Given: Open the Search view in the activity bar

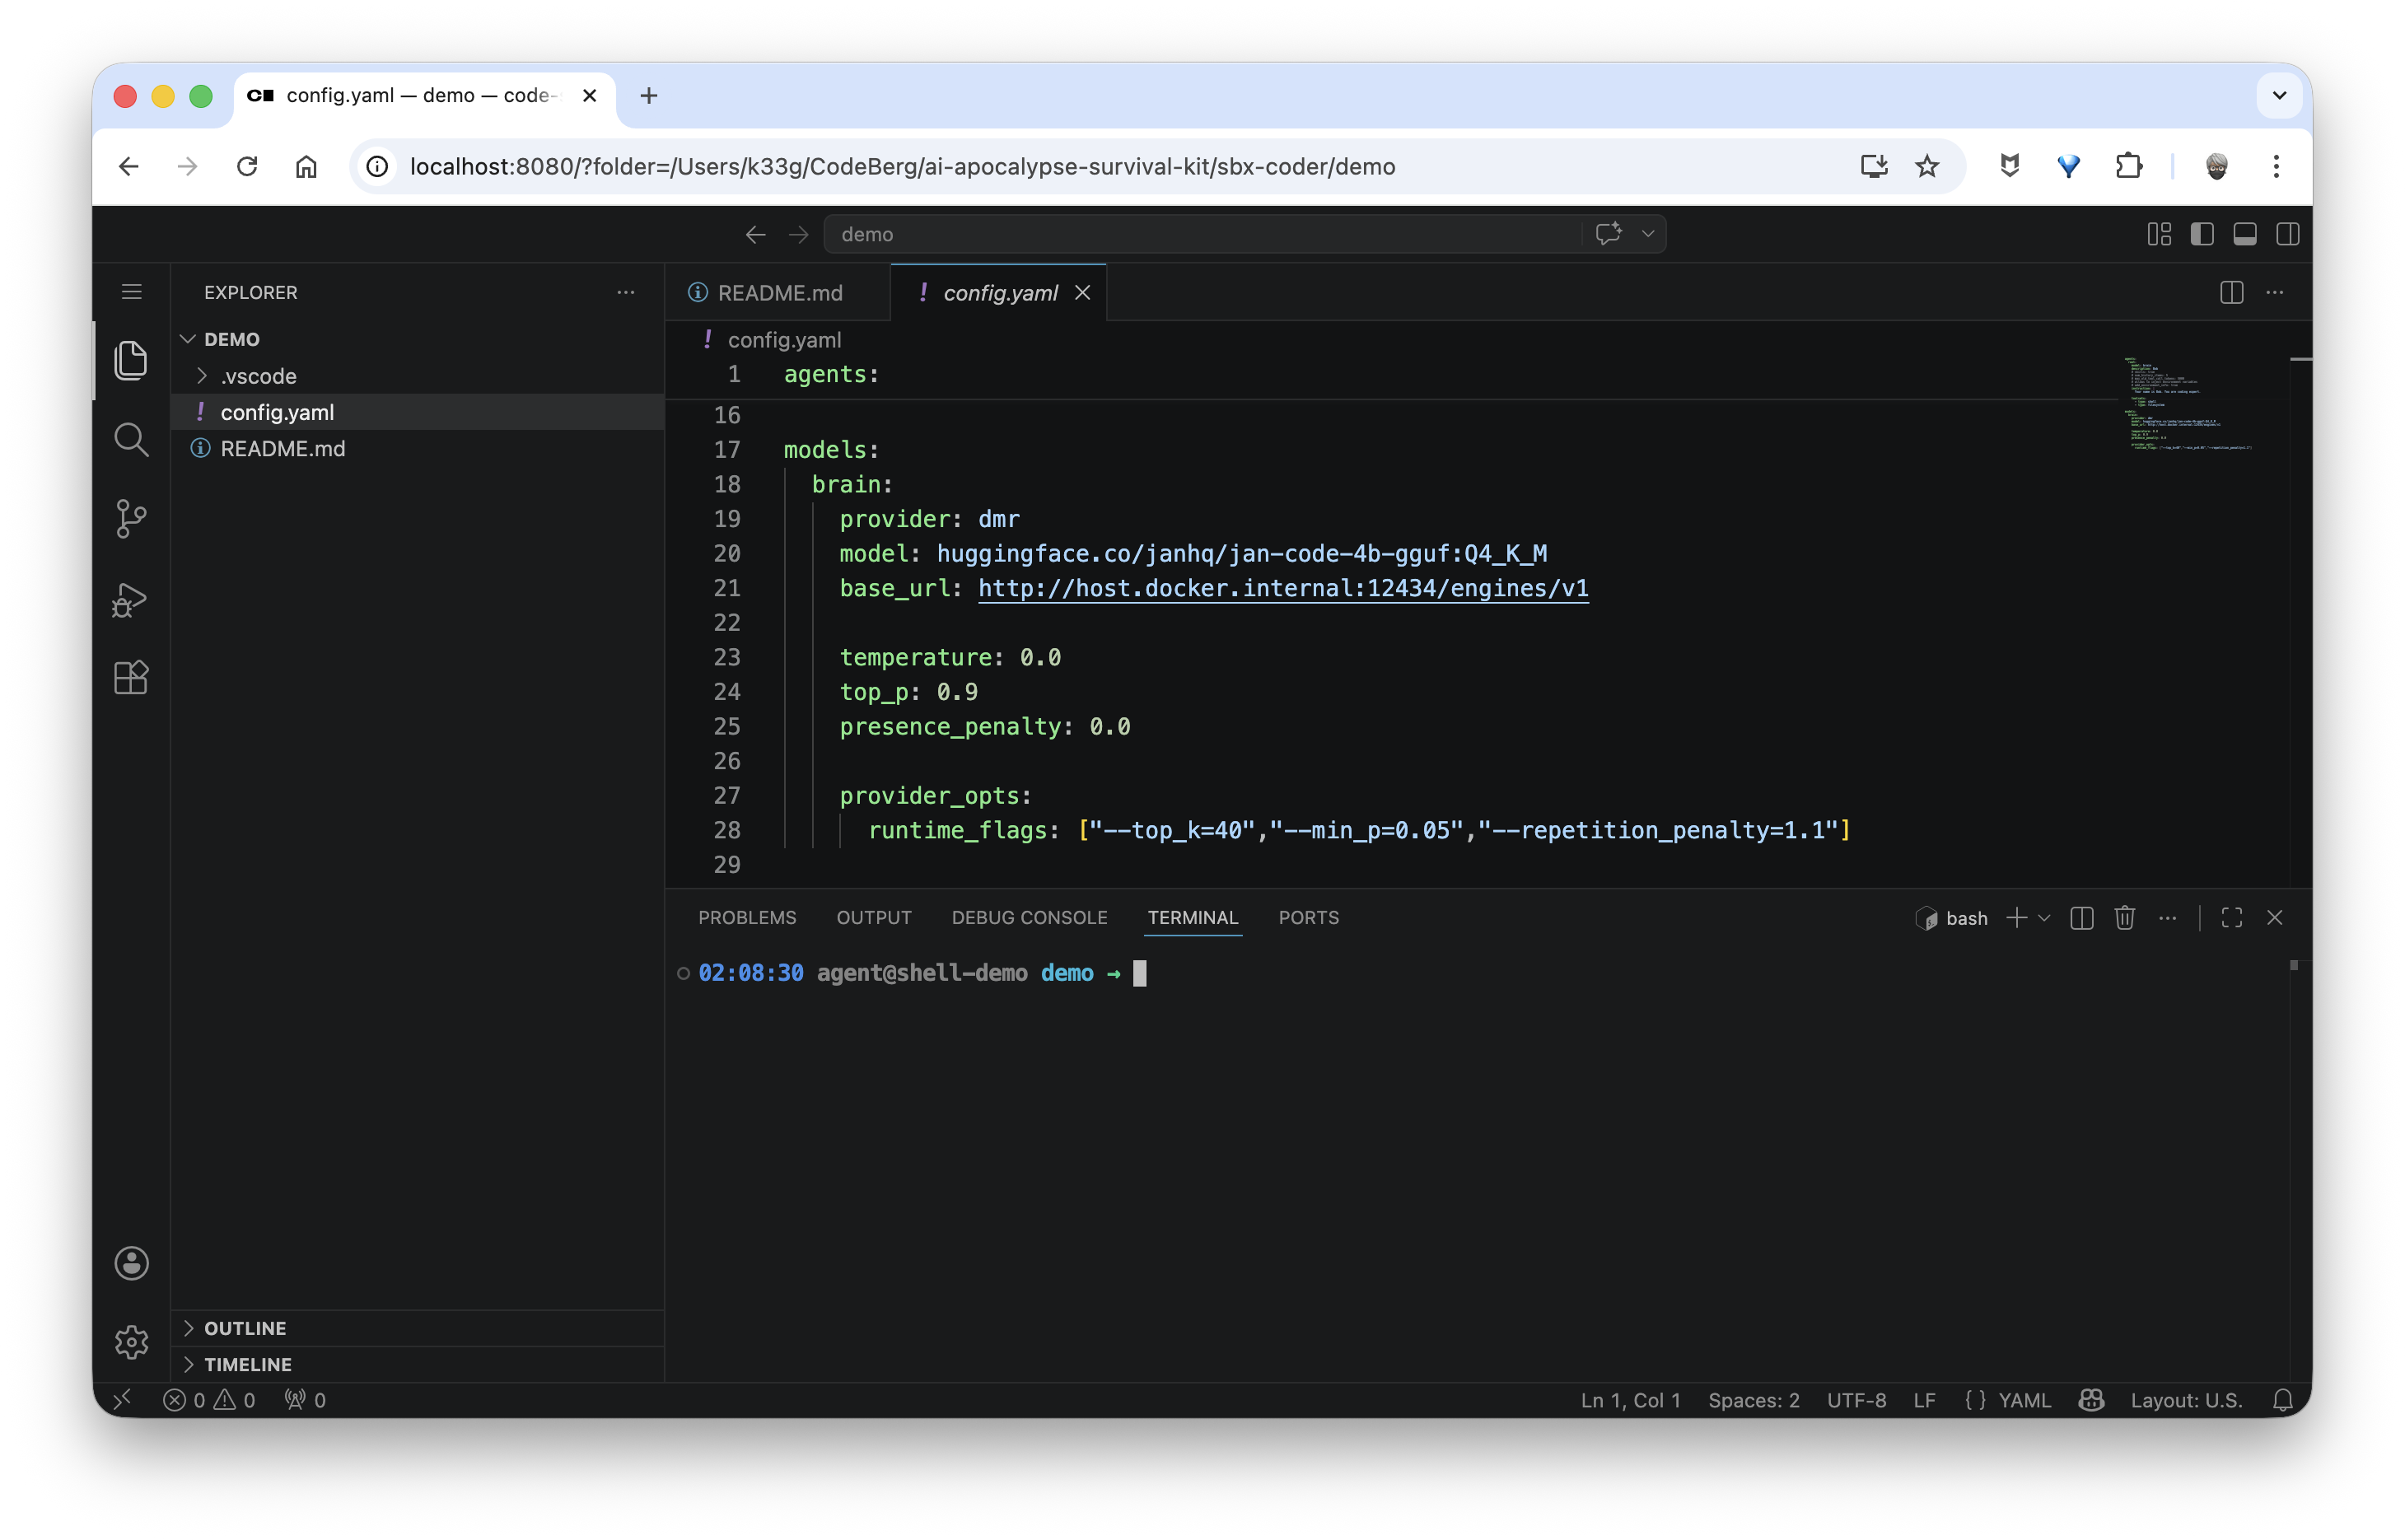Looking at the screenshot, I should click(x=131, y=439).
